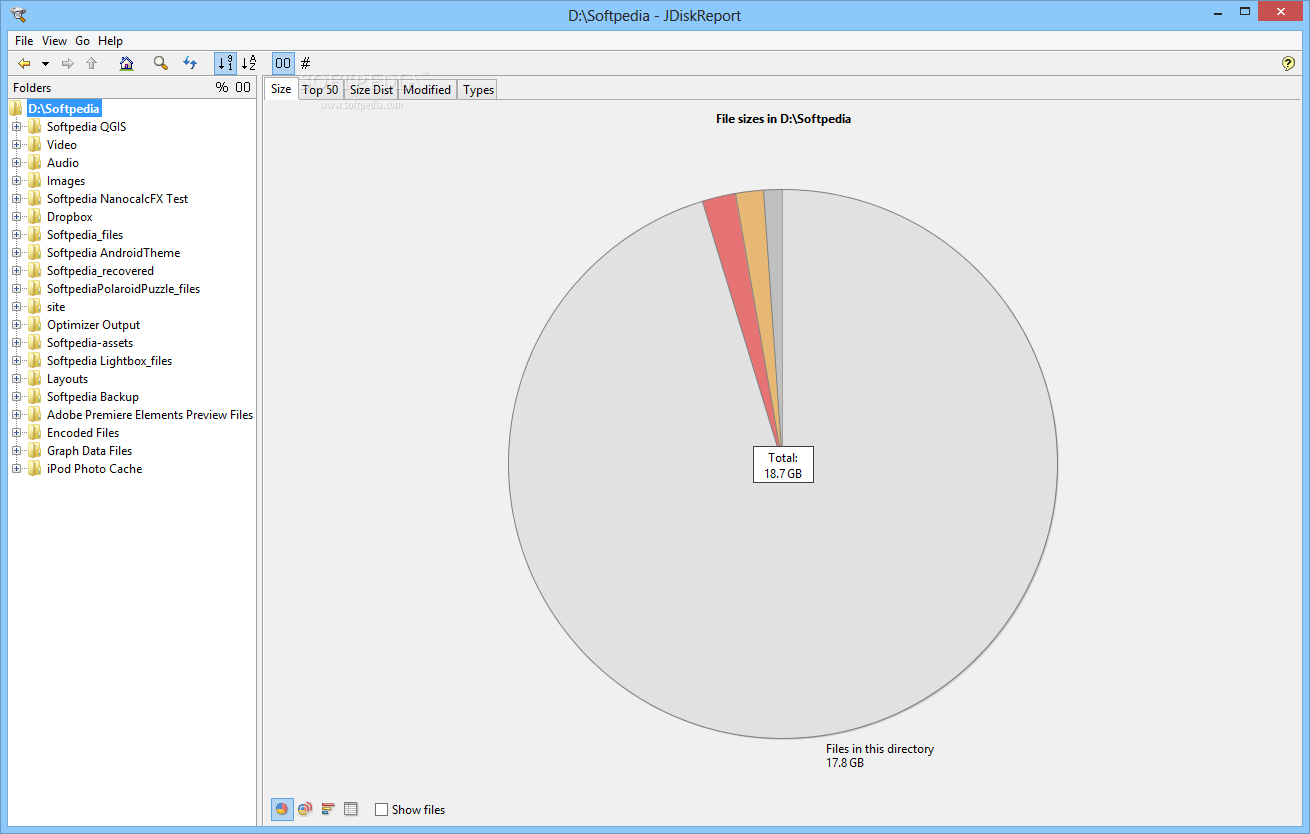Click folder icon next to iPod Photo Cache

35,469
